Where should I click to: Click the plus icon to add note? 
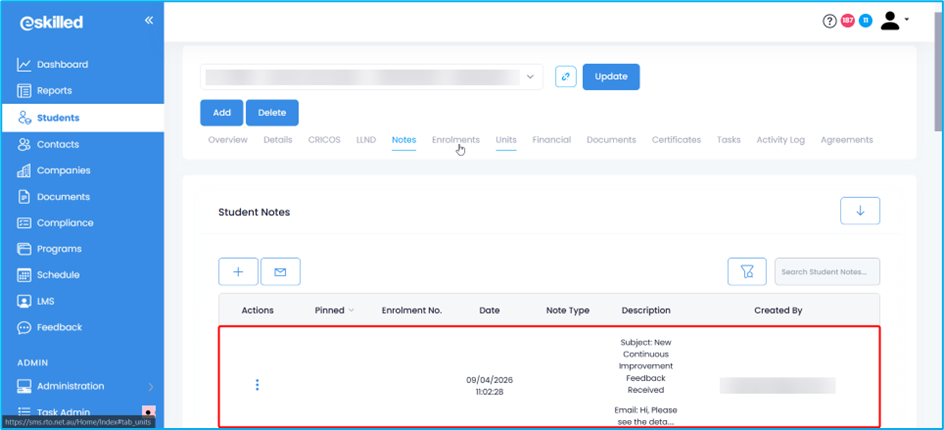point(238,271)
